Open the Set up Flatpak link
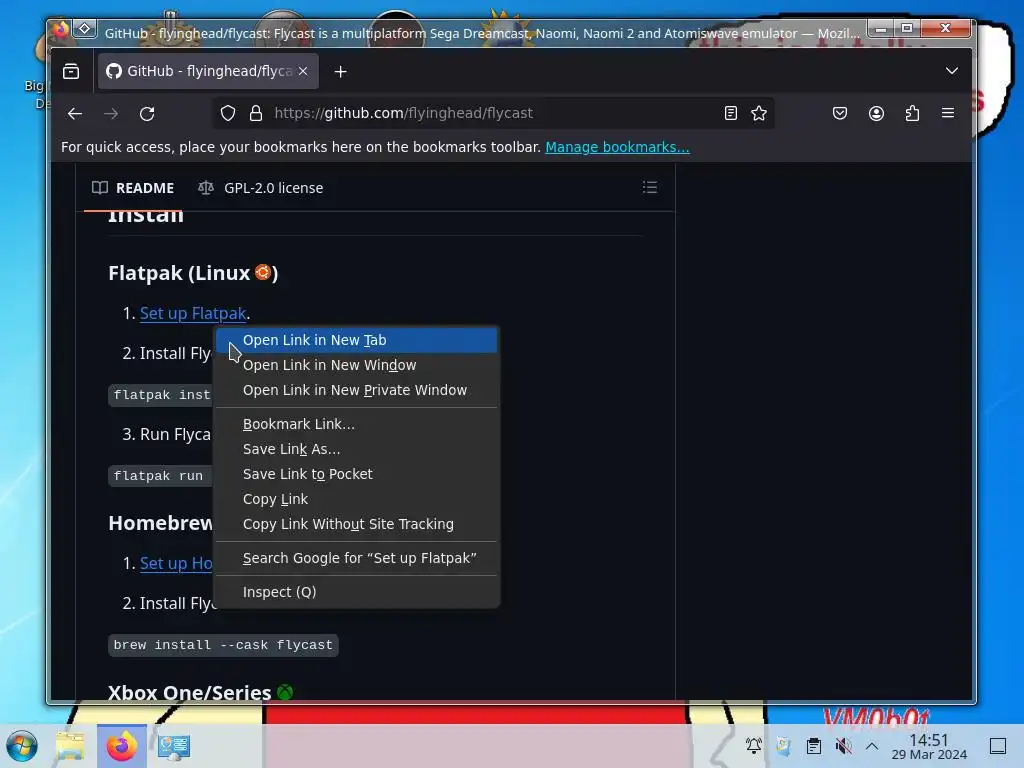 pos(193,313)
